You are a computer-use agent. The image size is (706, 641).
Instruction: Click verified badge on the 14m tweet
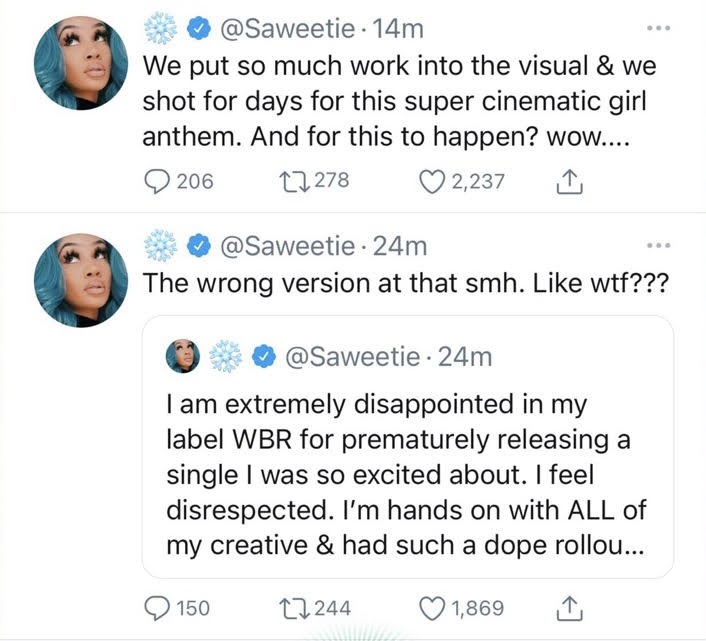(200, 30)
